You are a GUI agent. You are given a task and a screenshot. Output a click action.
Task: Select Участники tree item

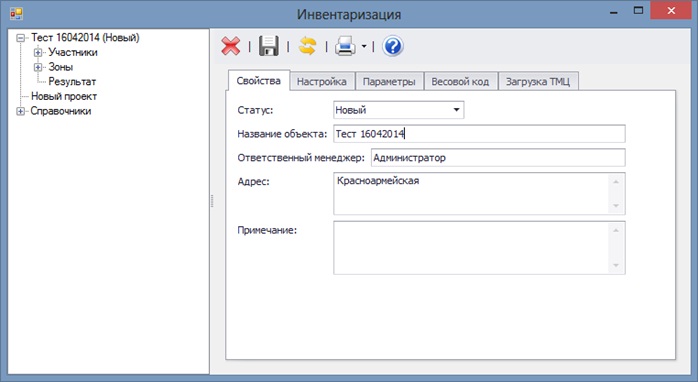(73, 53)
